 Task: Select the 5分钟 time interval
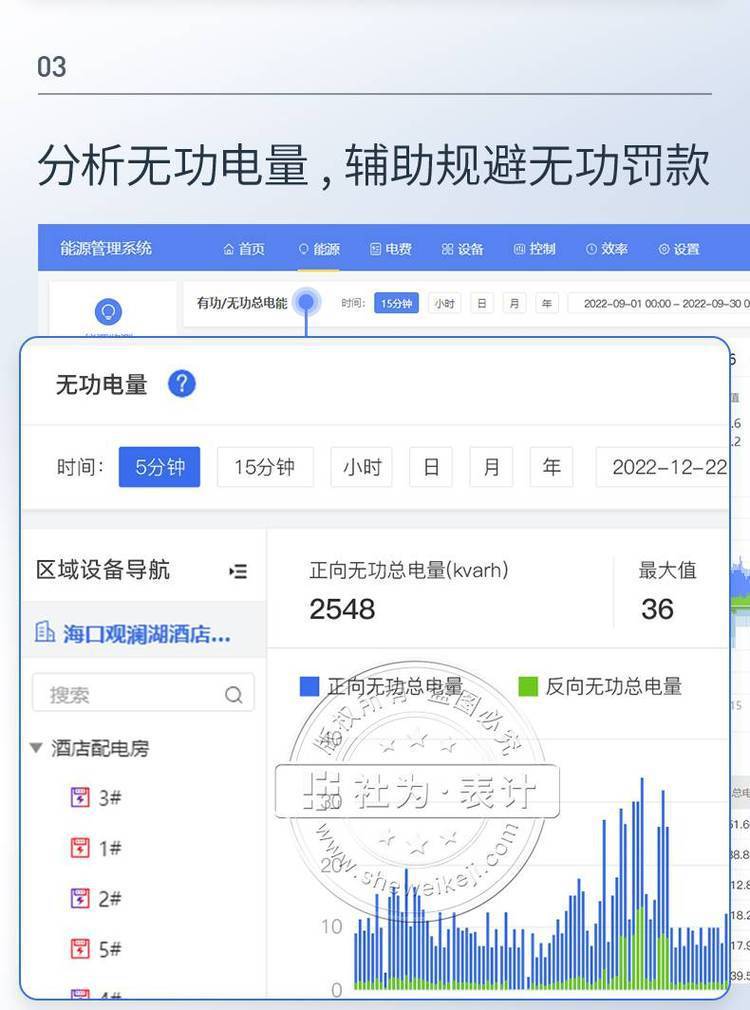pos(159,467)
